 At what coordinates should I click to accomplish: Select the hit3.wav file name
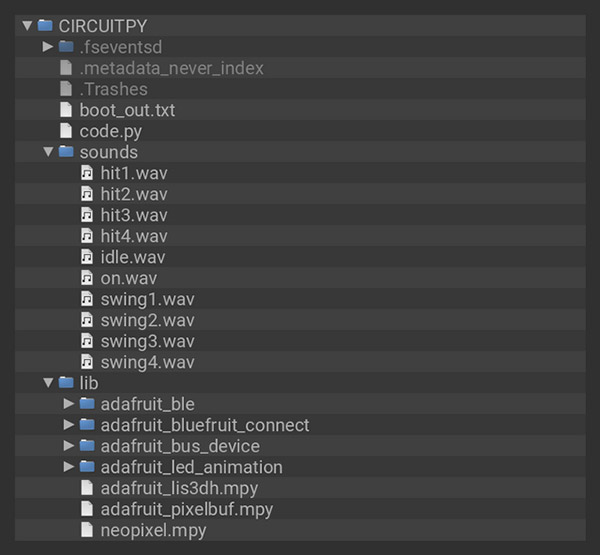[x=134, y=215]
